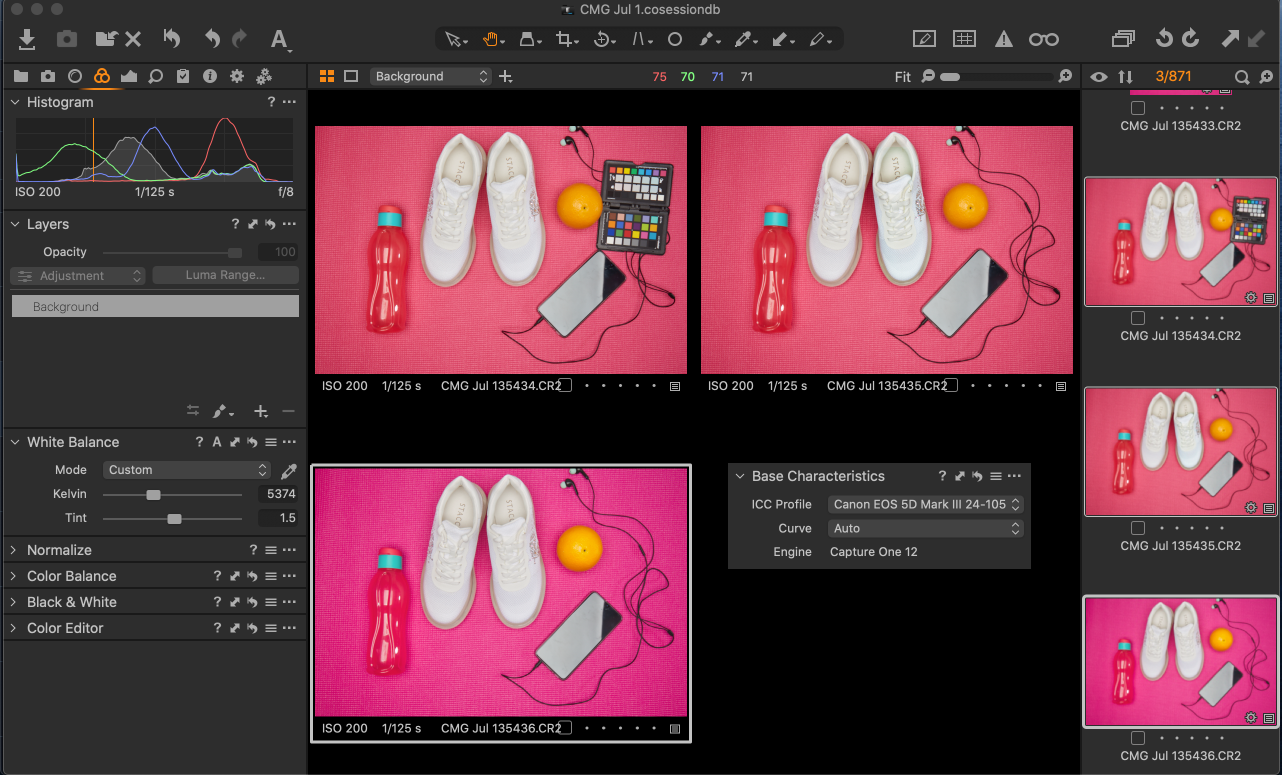
Task: Open the Curve dropdown set to Auto
Action: [926, 528]
